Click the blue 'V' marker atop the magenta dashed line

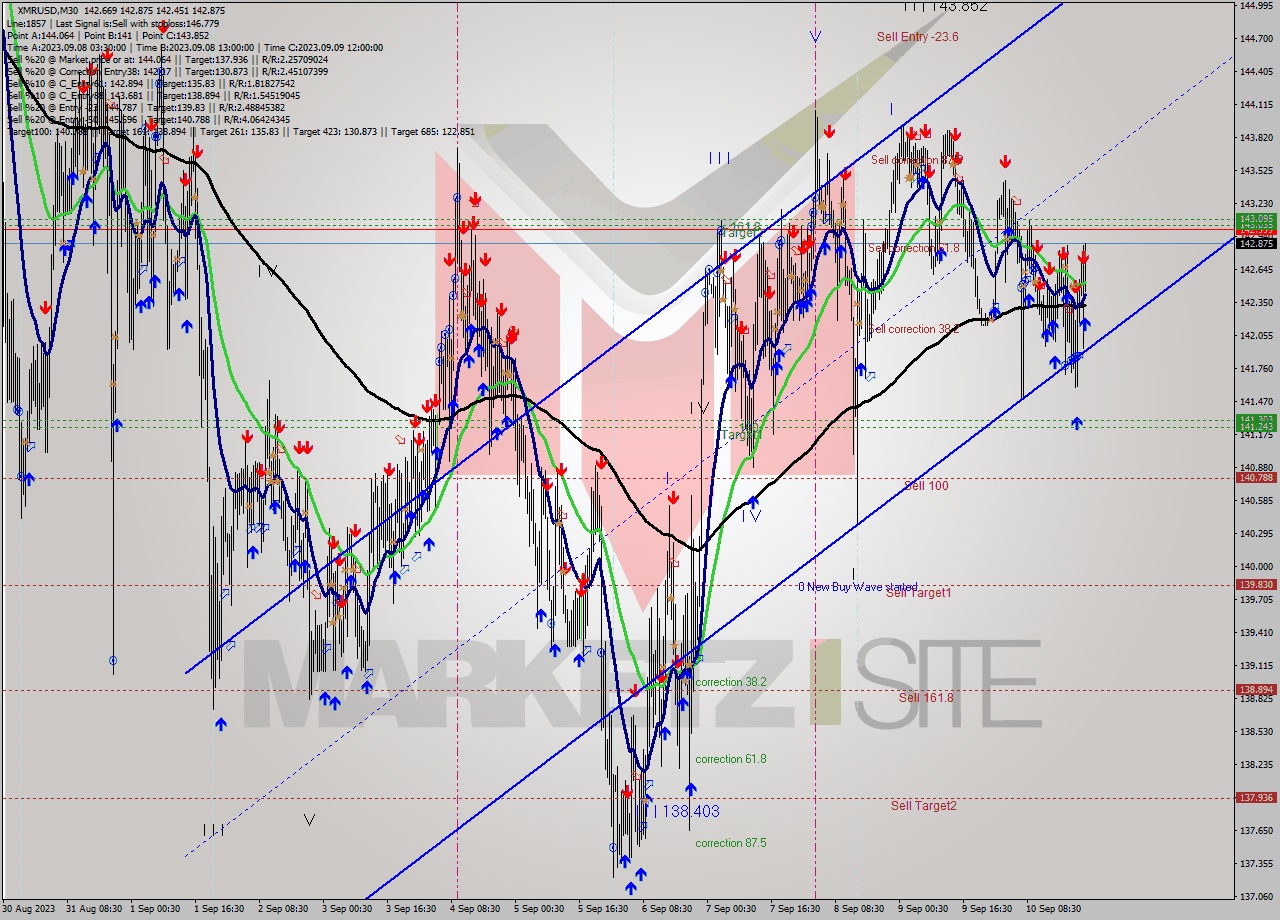tap(816, 37)
